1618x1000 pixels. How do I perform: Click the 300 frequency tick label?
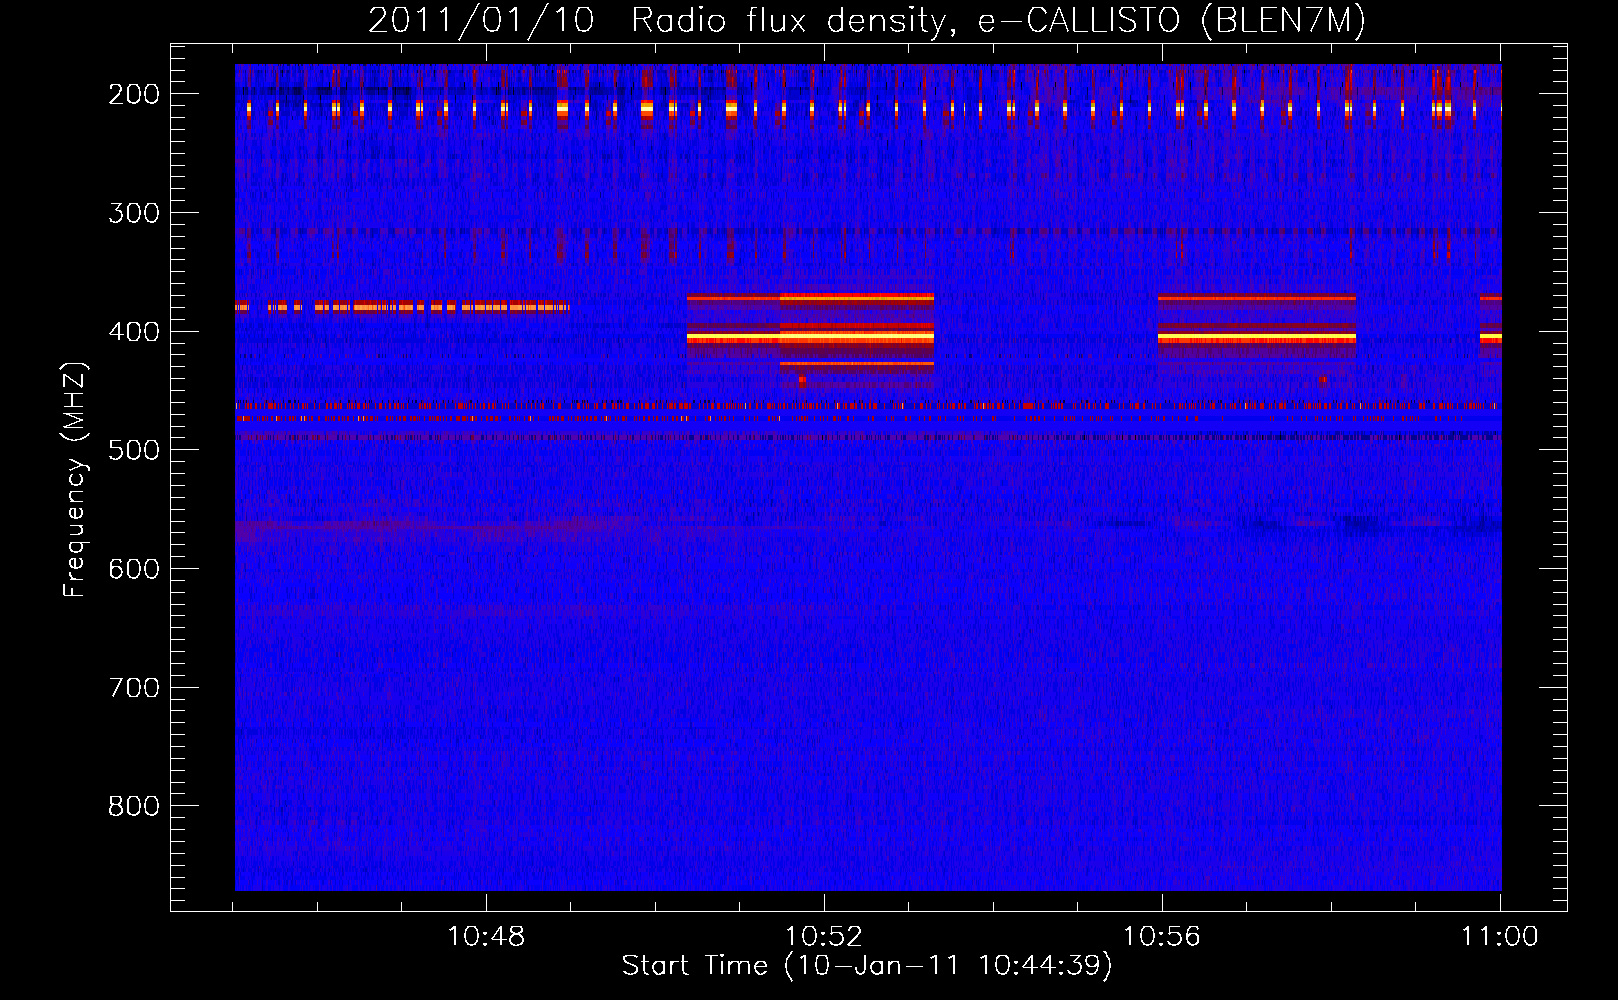click(134, 213)
